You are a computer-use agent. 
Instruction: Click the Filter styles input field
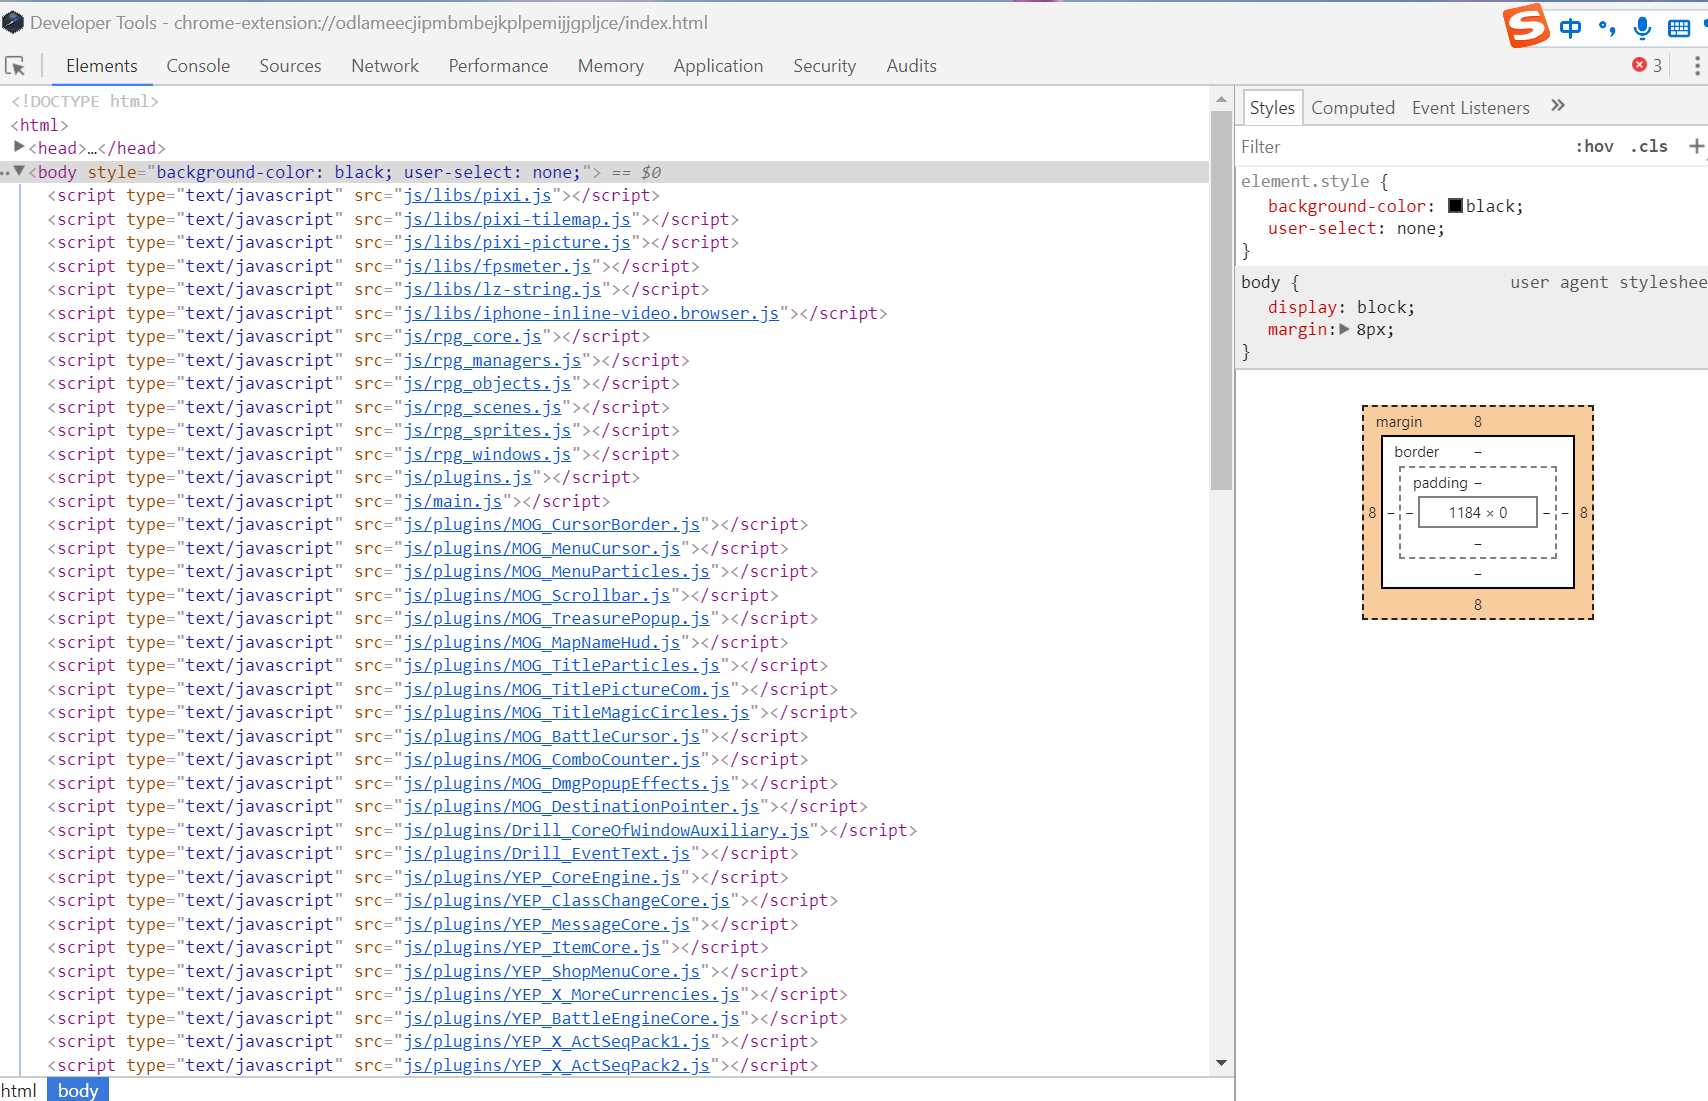(1400, 146)
